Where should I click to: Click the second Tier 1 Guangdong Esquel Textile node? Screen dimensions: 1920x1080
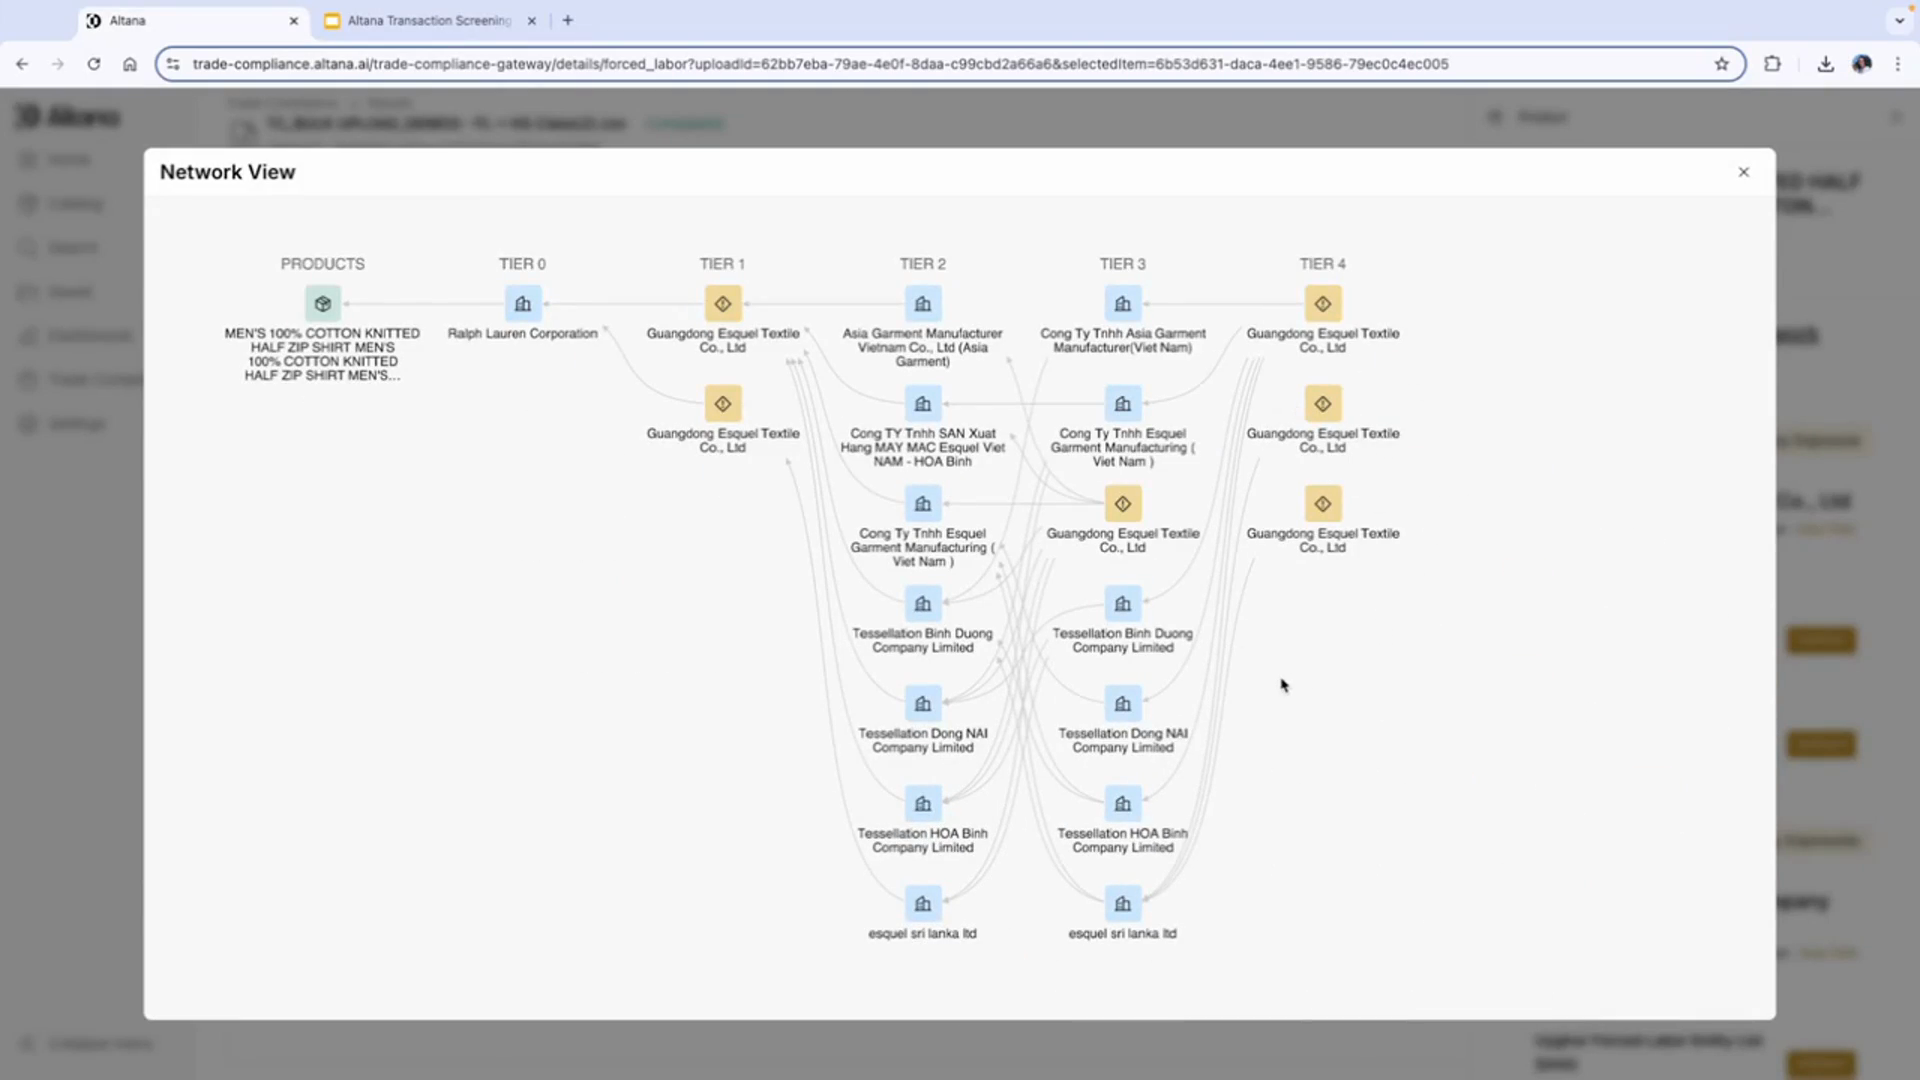pos(722,403)
